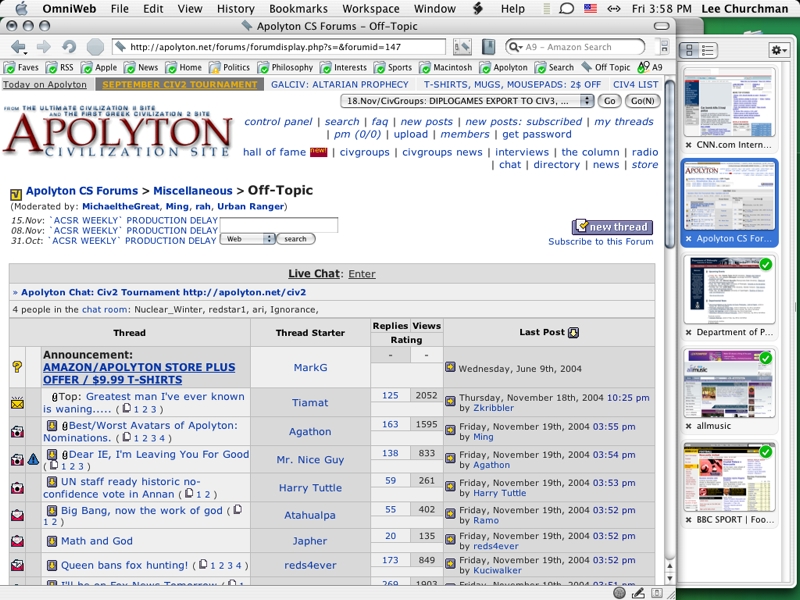800x600 pixels.
Task: Click the sort icon beside Last Post
Action: [573, 333]
